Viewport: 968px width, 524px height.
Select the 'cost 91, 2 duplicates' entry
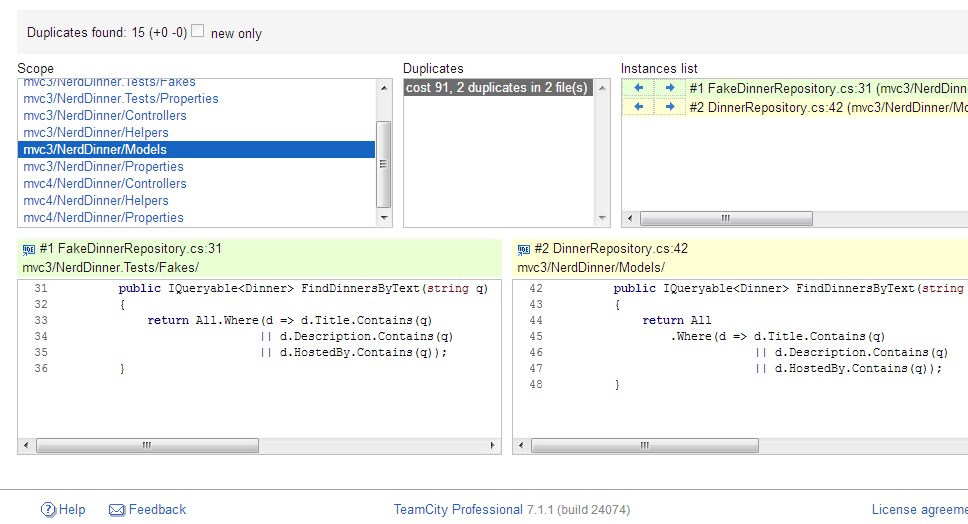tap(497, 88)
